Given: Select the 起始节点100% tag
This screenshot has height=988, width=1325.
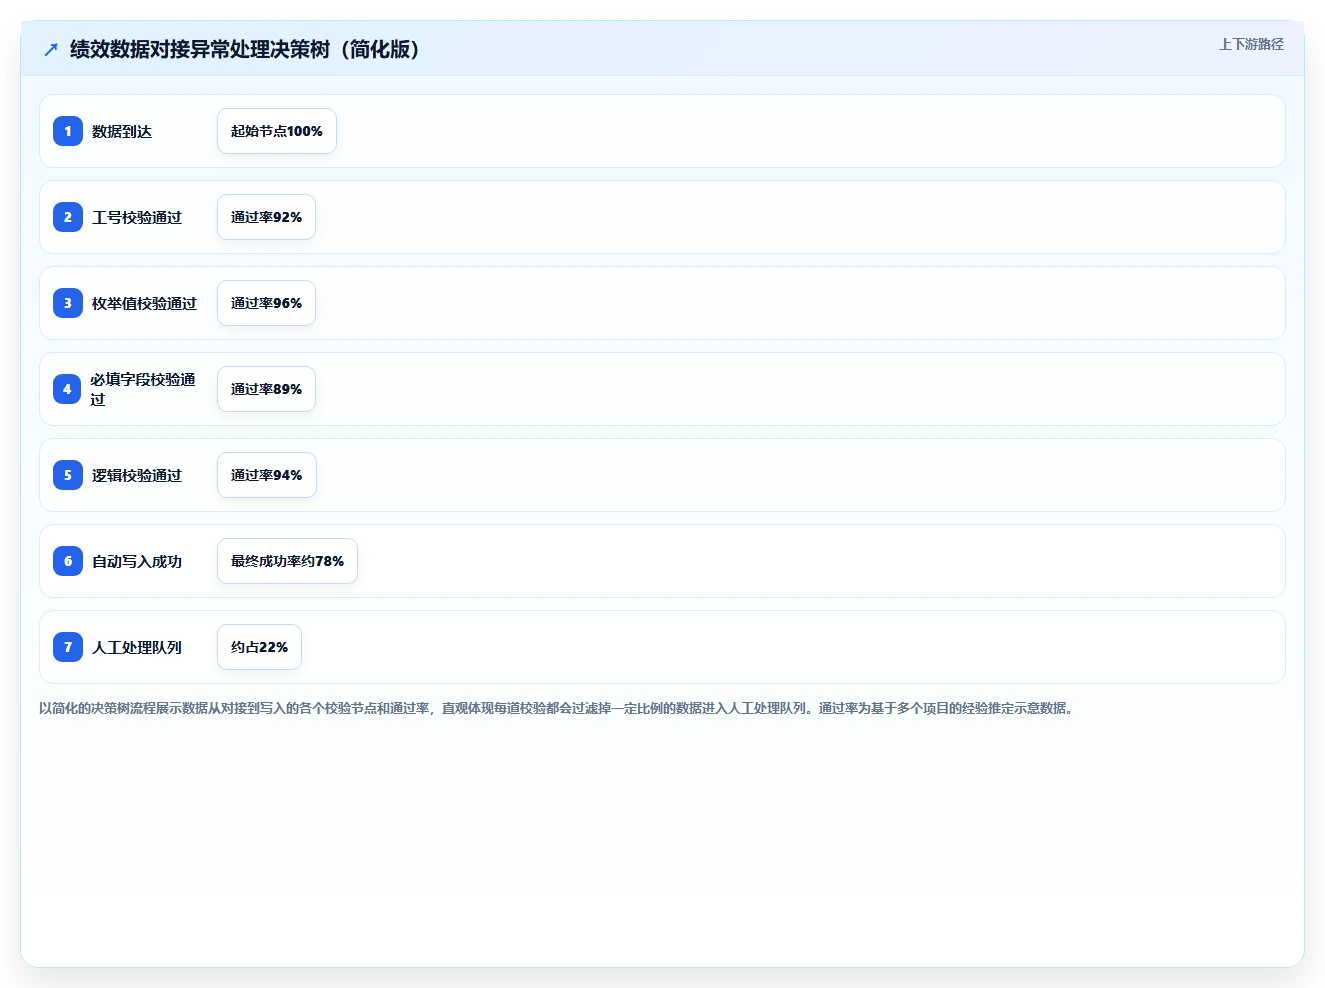Looking at the screenshot, I should click(x=277, y=131).
